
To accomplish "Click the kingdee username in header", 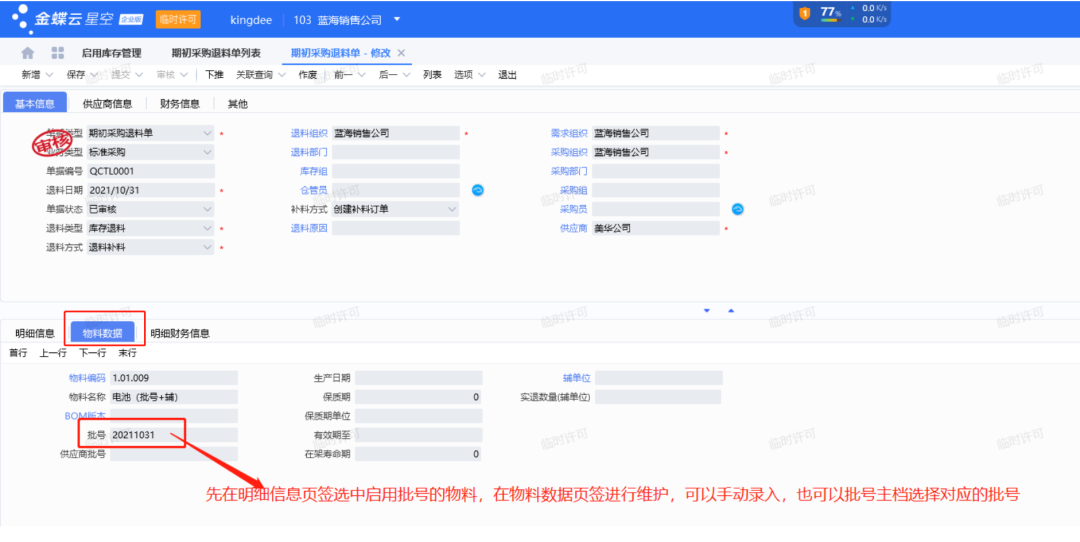I will (249, 19).
